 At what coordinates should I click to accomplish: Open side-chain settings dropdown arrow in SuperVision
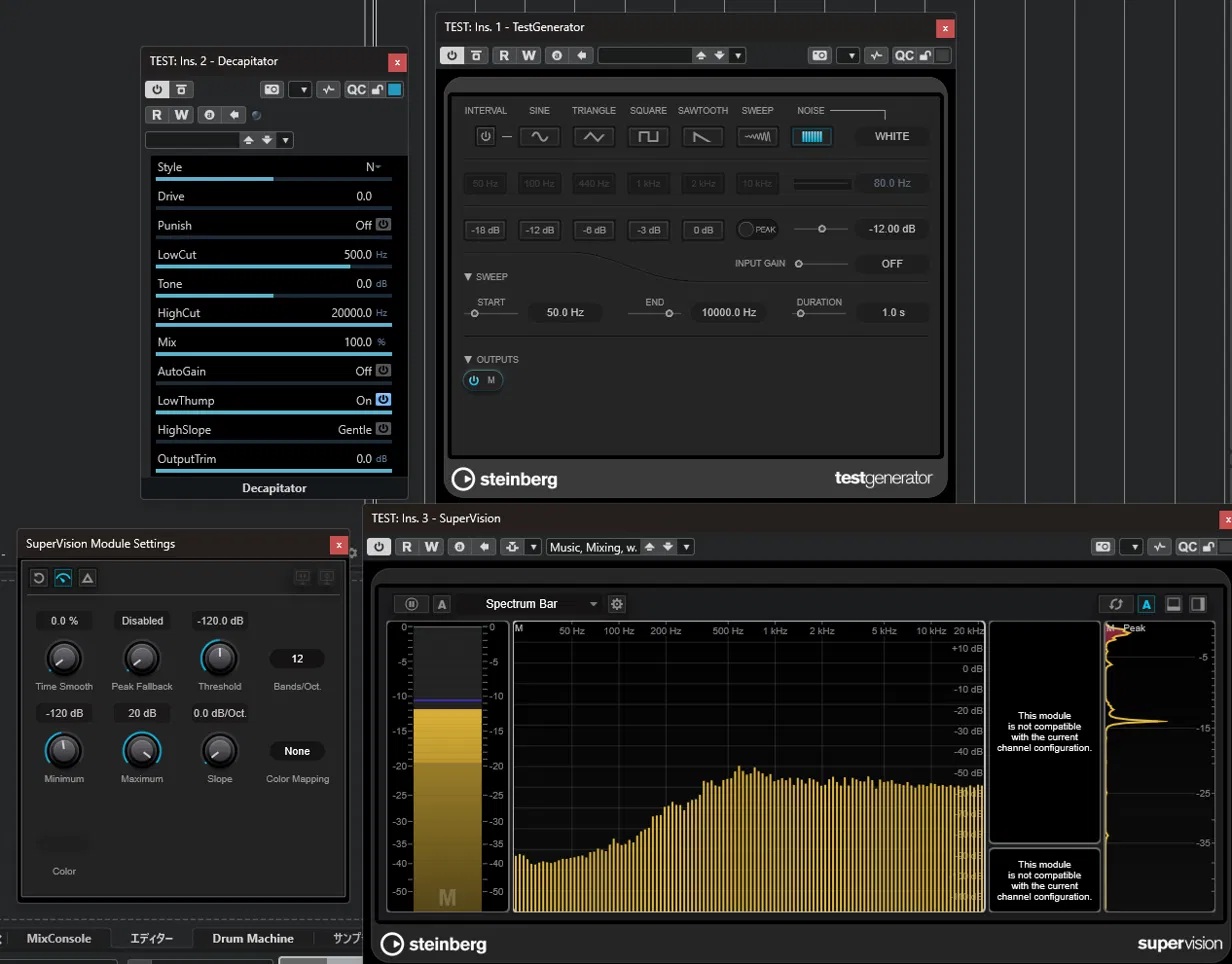pos(535,547)
